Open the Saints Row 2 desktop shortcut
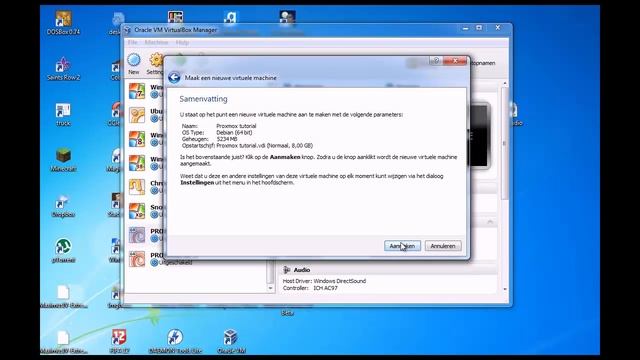The height and width of the screenshot is (360, 640). pos(63,69)
